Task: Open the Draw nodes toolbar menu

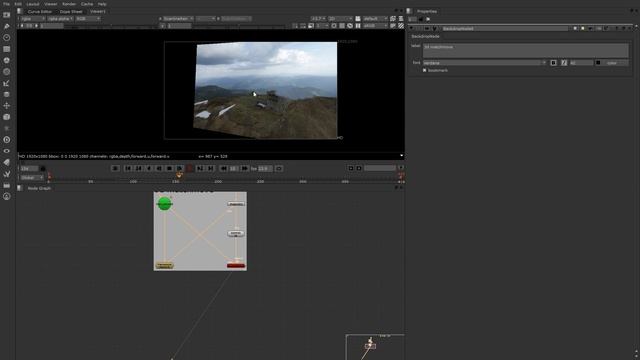Action: (x=7, y=26)
